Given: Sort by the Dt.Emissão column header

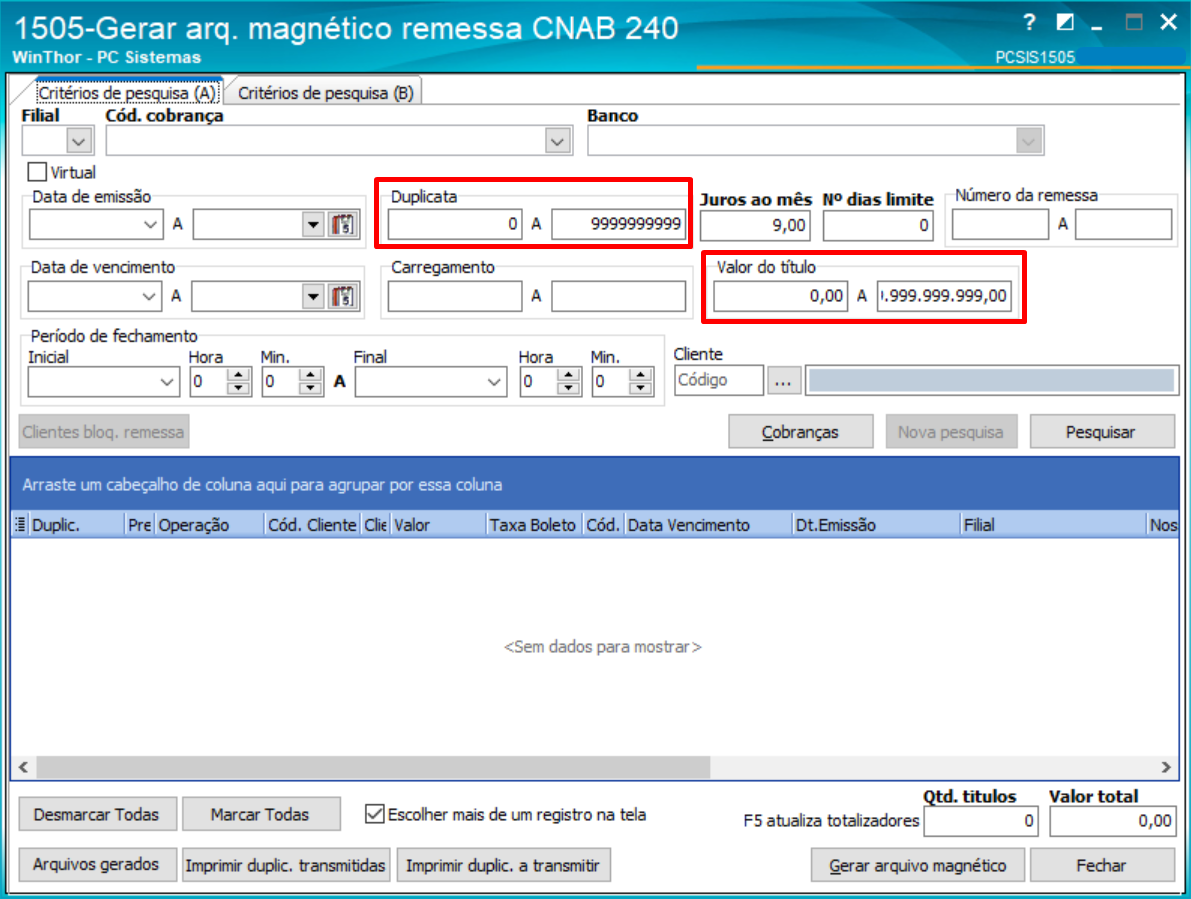Looking at the screenshot, I should tap(876, 525).
